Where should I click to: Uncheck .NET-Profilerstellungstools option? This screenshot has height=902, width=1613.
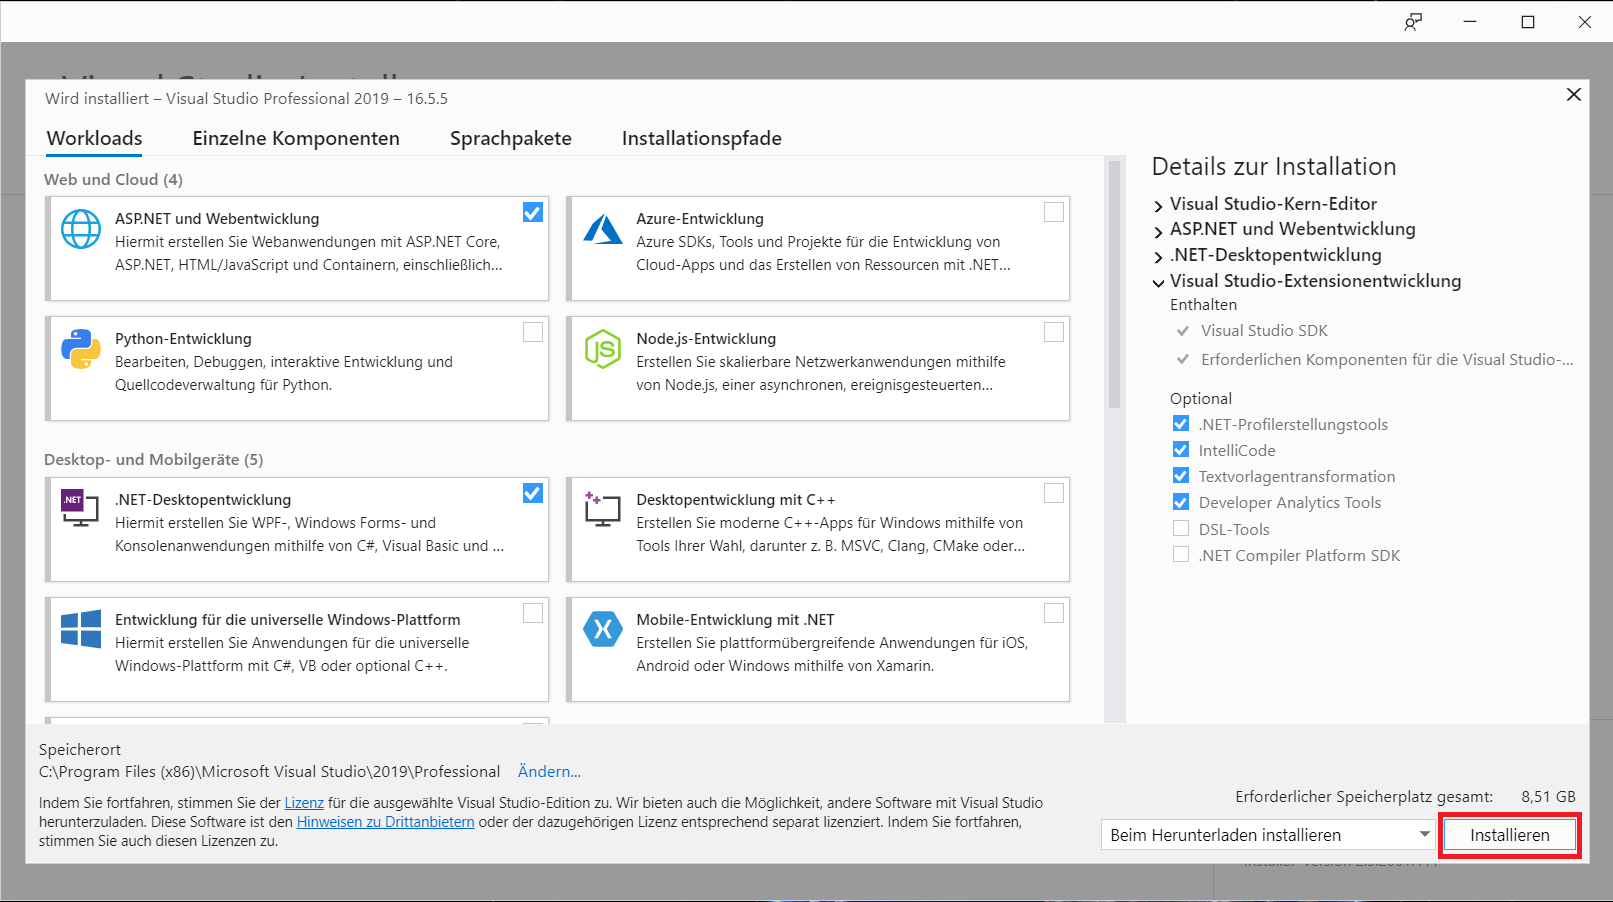1181,424
